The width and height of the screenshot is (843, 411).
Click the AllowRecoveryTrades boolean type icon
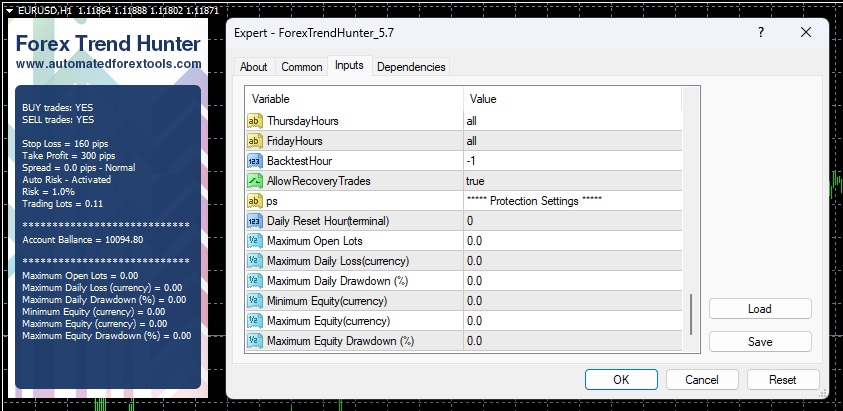click(x=255, y=181)
